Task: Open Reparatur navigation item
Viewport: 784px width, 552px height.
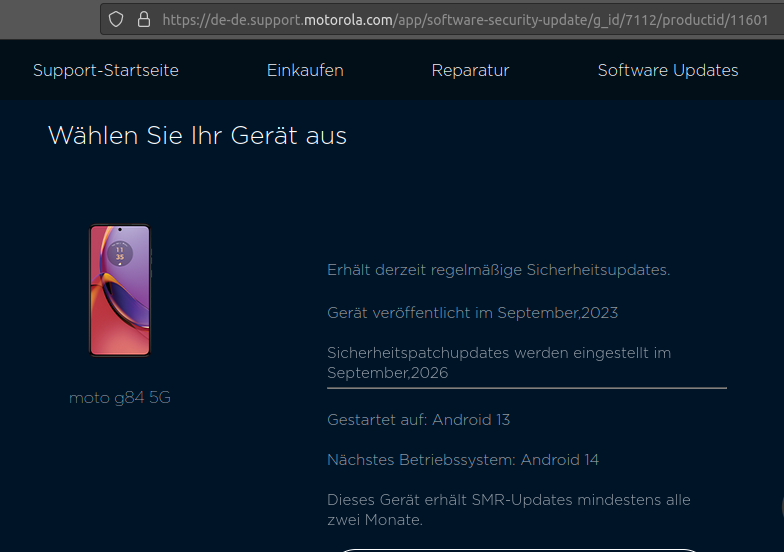Action: click(470, 70)
